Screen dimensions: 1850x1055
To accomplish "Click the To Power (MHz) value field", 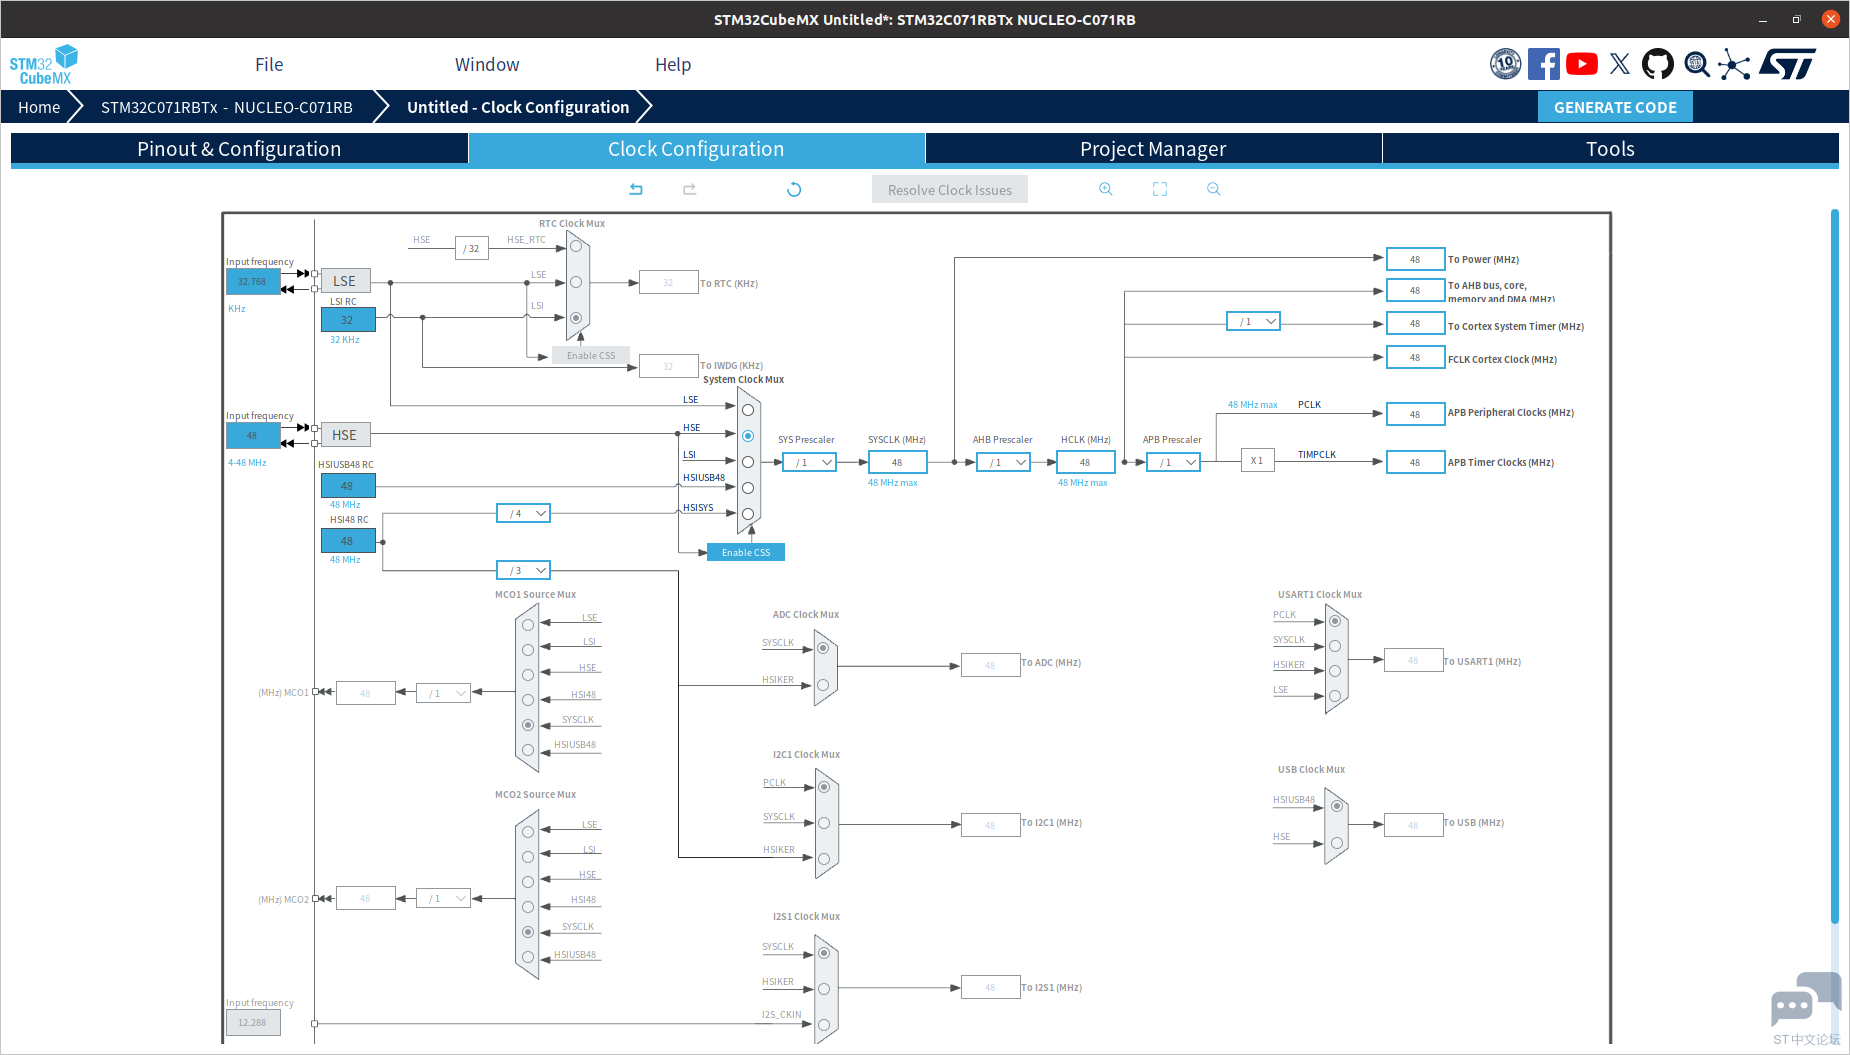I will (1415, 259).
